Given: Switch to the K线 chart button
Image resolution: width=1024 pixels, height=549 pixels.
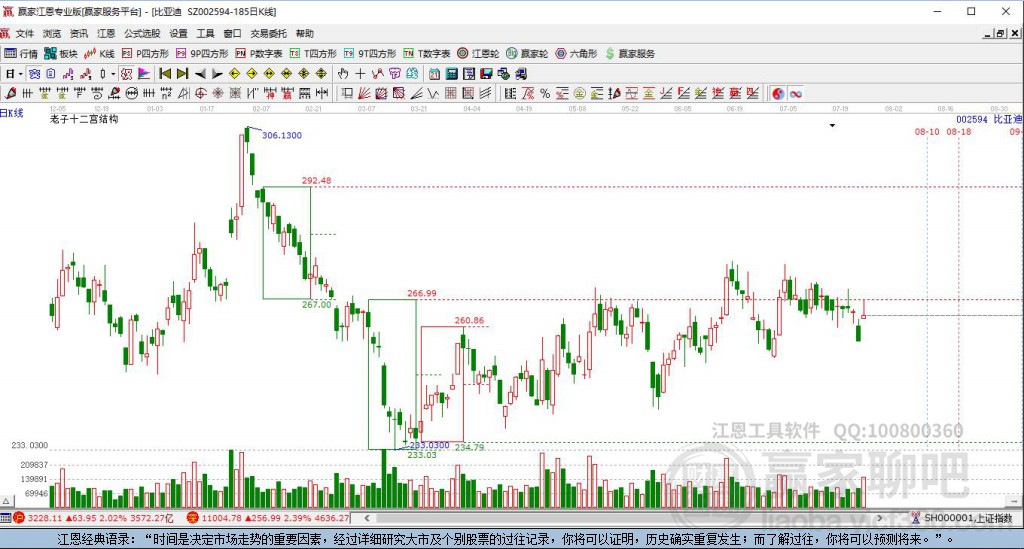Looking at the screenshot, I should [x=99, y=54].
